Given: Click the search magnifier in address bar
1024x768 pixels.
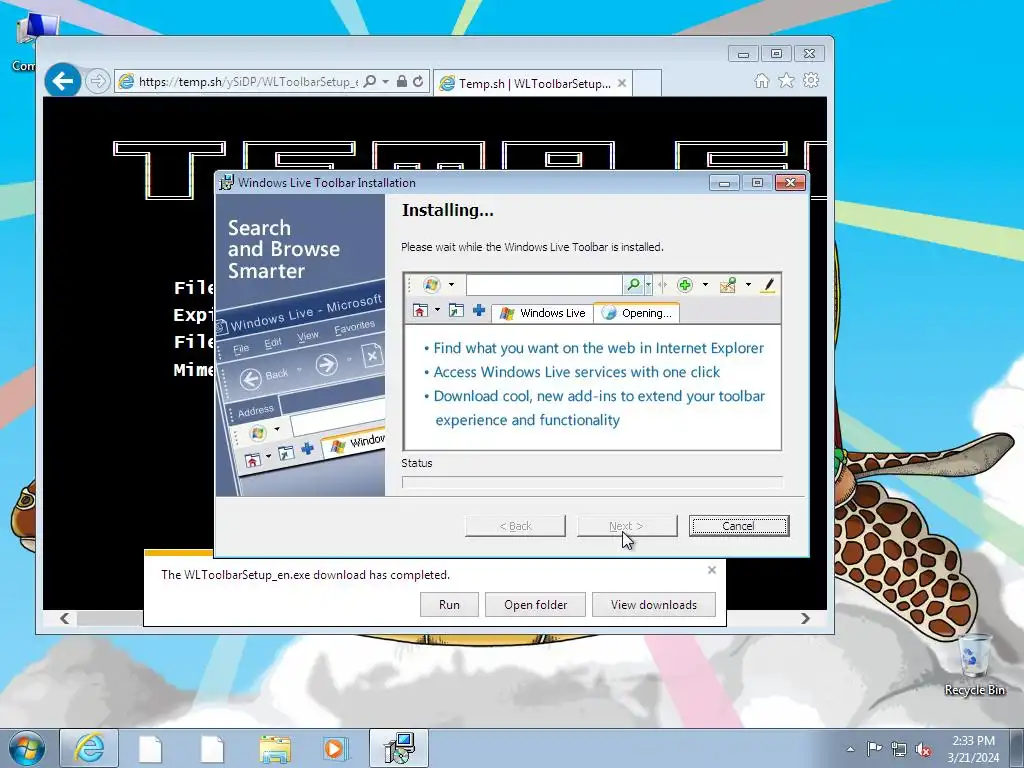Looking at the screenshot, I should pyautogui.click(x=370, y=82).
